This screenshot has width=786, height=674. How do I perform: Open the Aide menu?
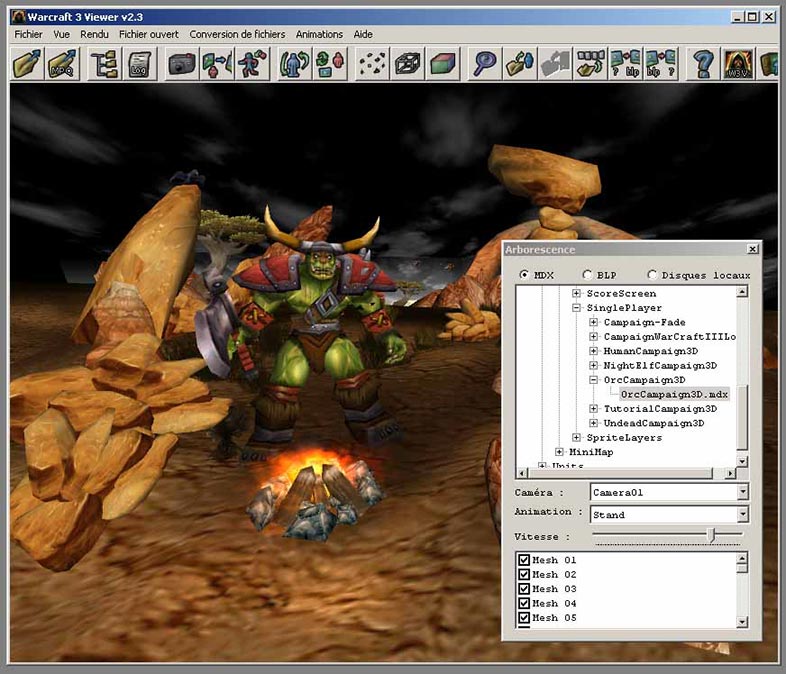click(363, 34)
